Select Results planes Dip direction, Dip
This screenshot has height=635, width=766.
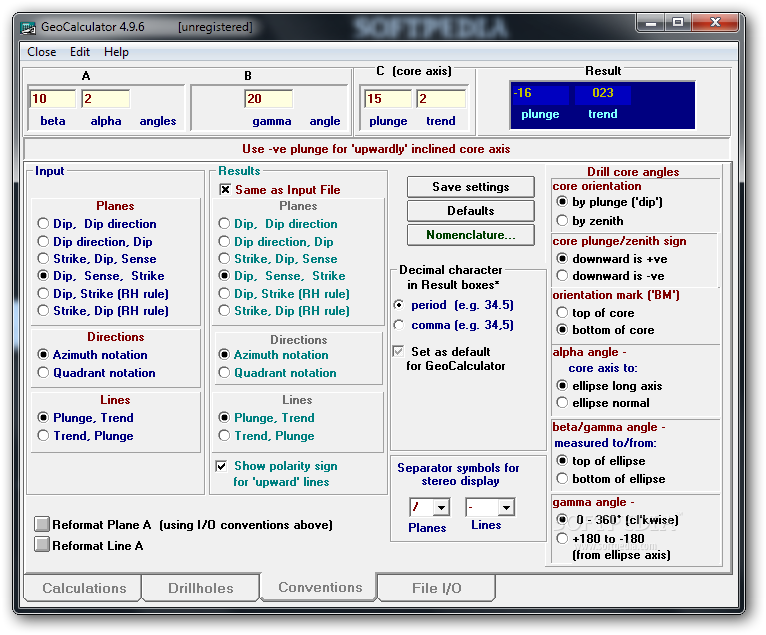pyautogui.click(x=224, y=242)
